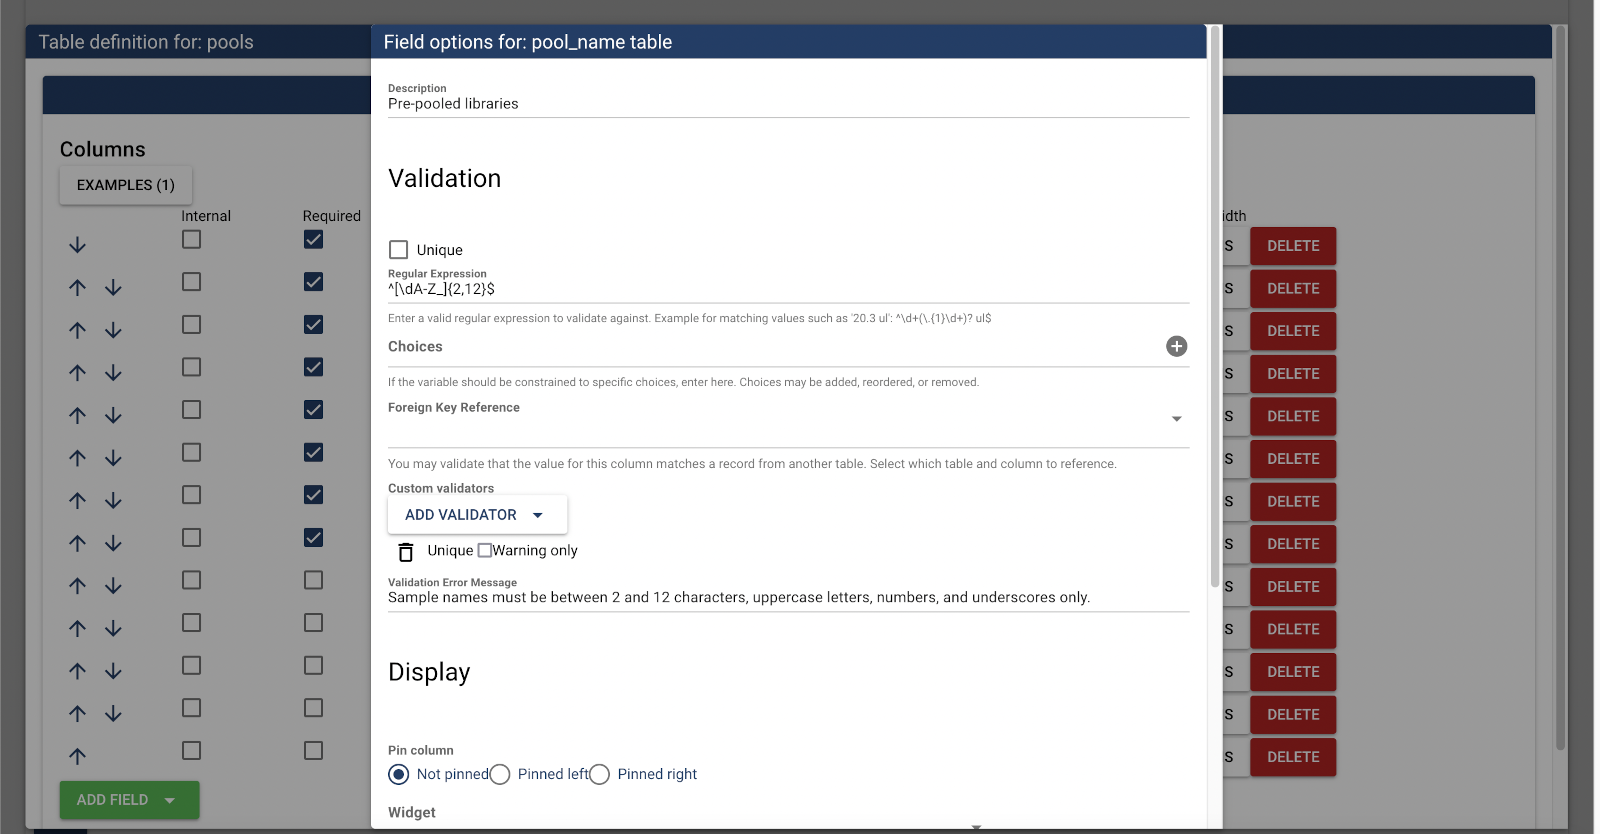Move the last column row up

point(78,756)
